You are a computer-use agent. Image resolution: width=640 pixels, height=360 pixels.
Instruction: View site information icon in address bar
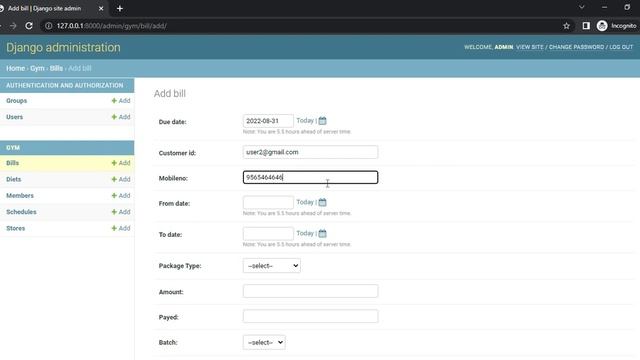pos(49,26)
